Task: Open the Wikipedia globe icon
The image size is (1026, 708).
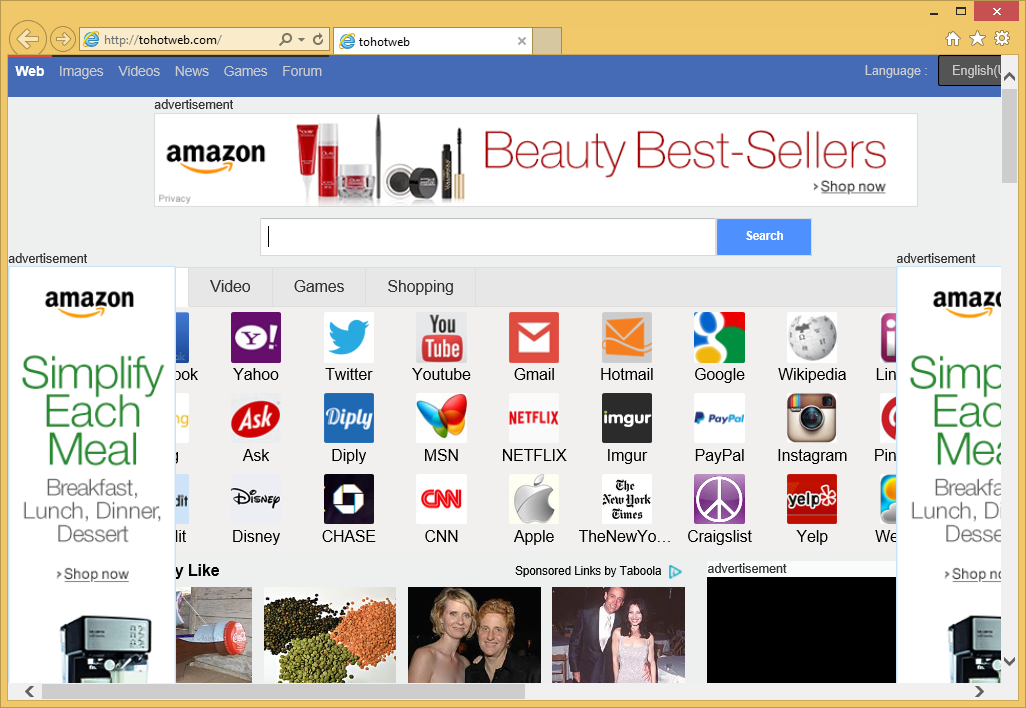Action: coord(812,338)
